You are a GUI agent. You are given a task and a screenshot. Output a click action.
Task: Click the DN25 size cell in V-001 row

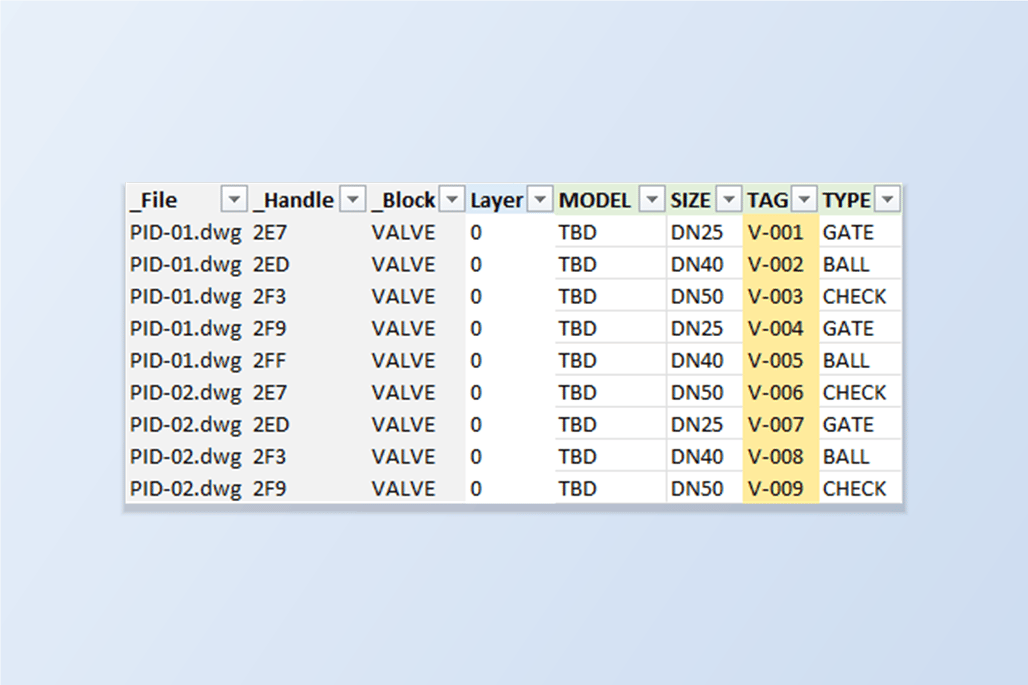click(x=705, y=232)
